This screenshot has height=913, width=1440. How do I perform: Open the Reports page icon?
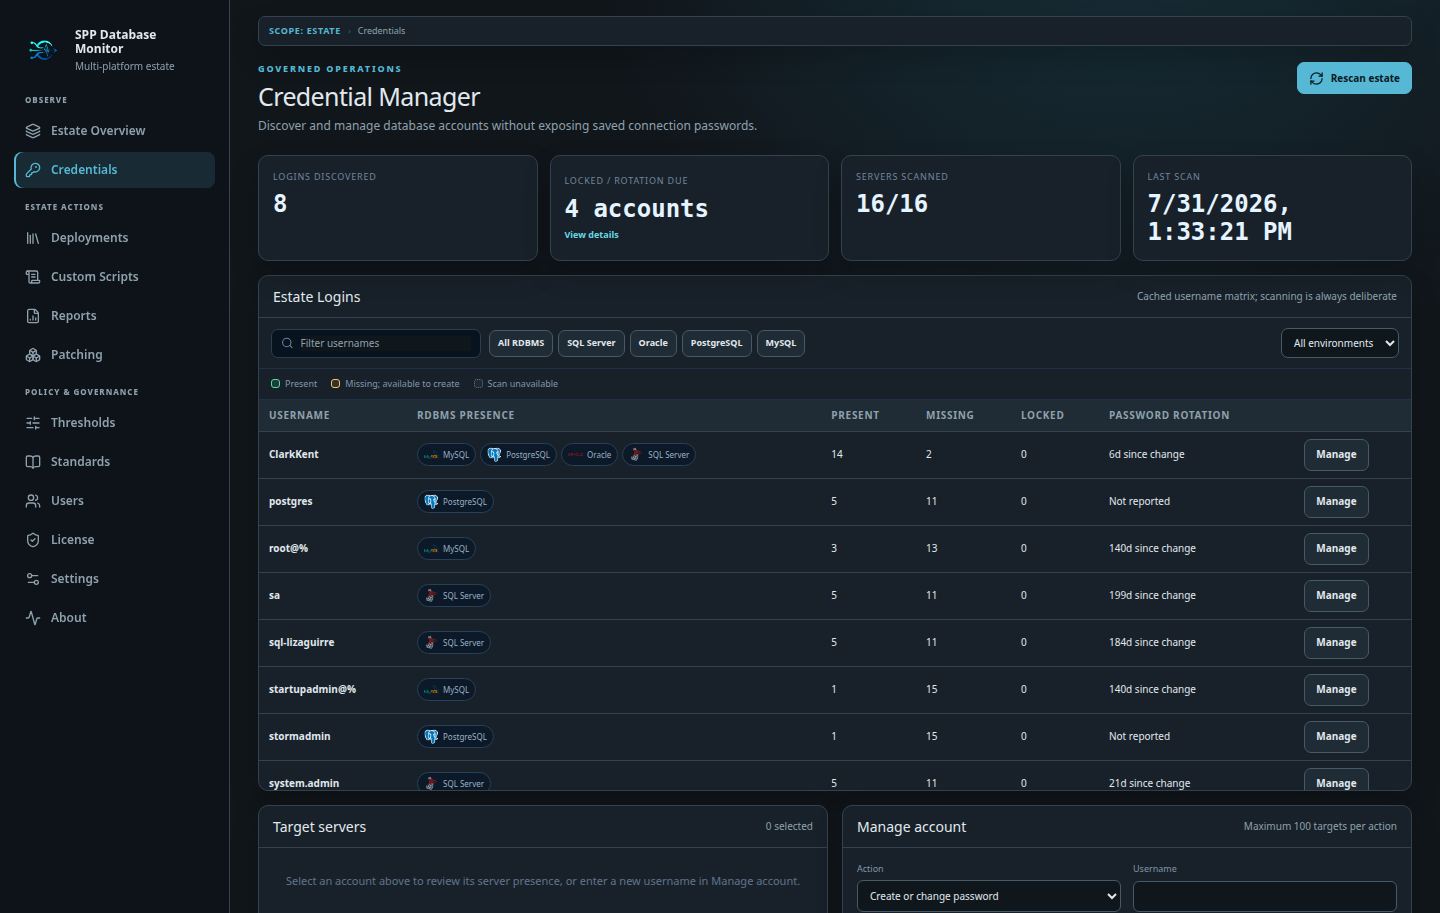coord(33,316)
